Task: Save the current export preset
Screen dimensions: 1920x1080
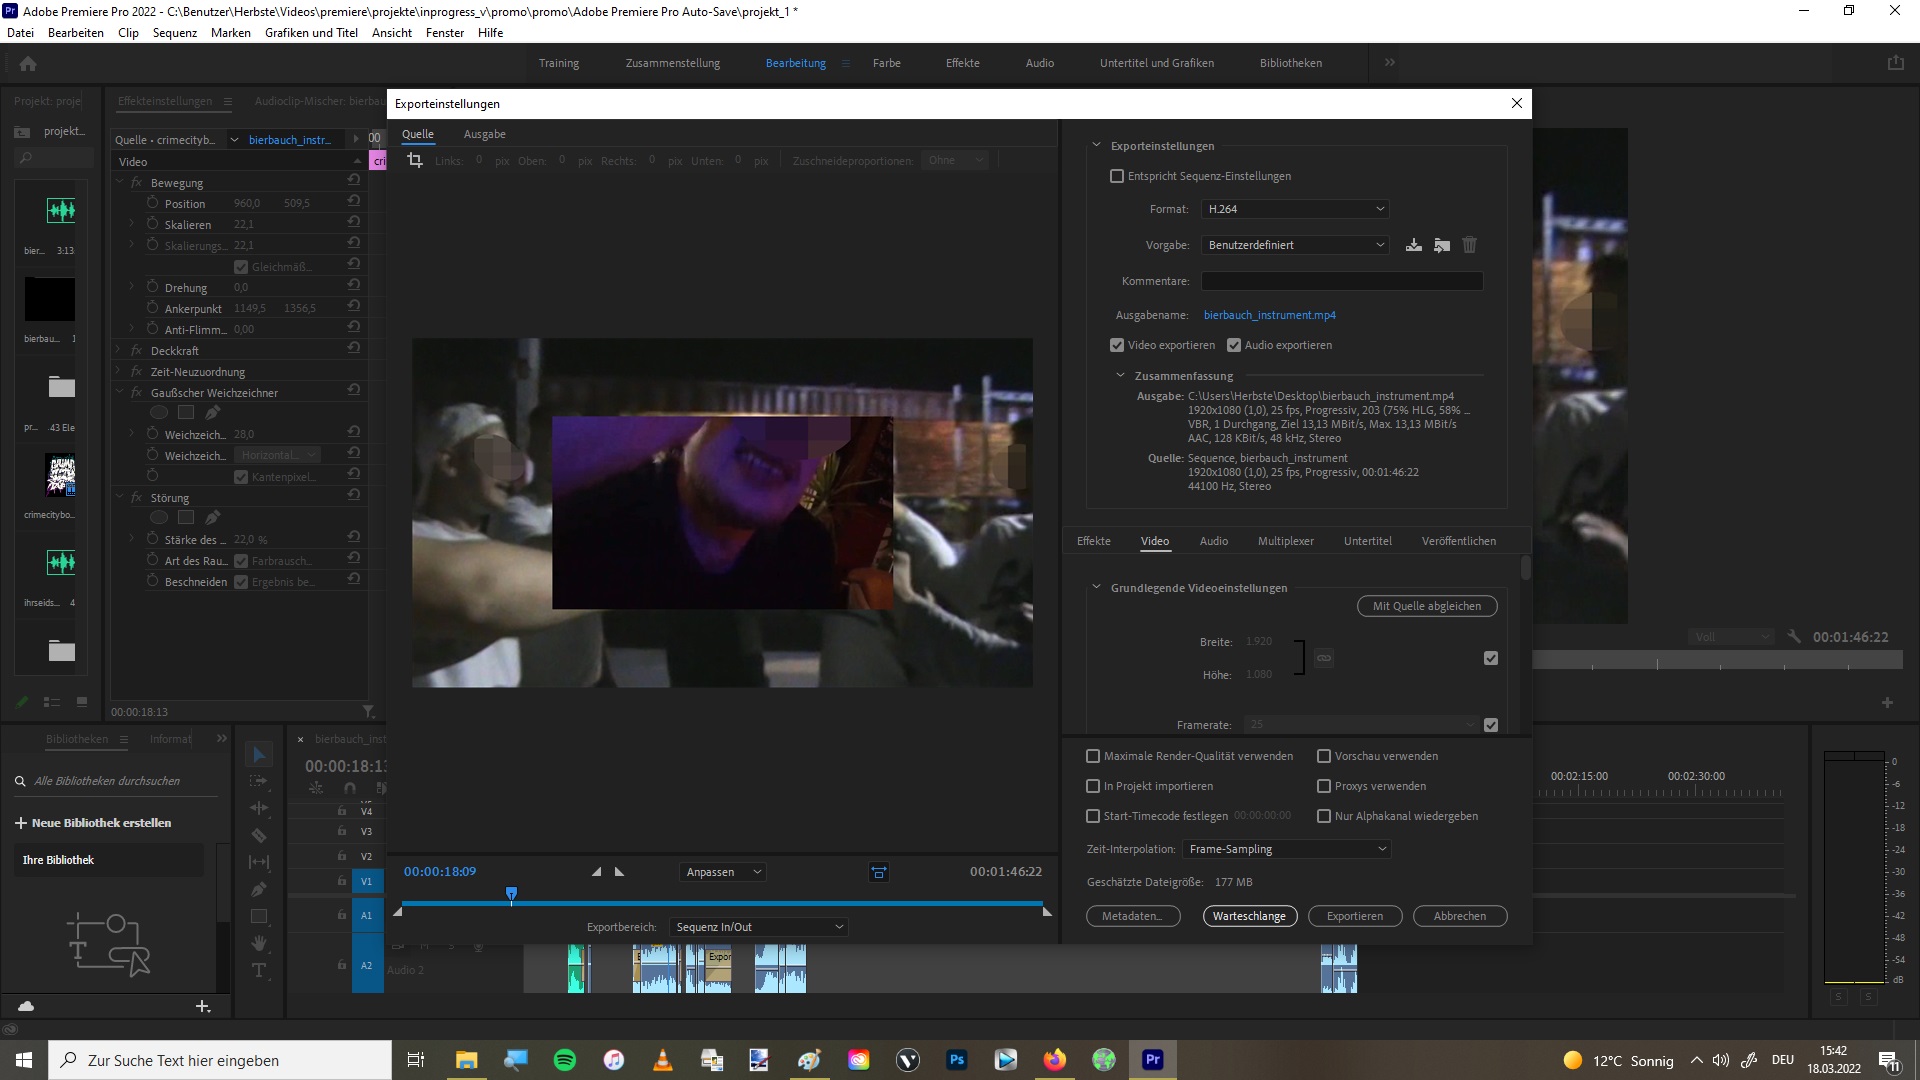Action: pos(1413,244)
